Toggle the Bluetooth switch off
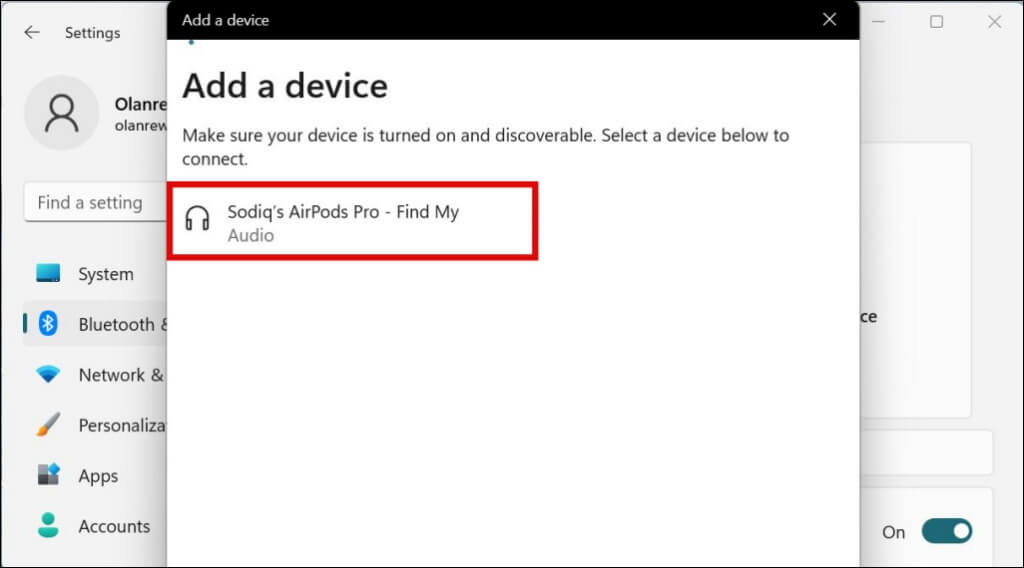This screenshot has height=568, width=1024. (946, 531)
